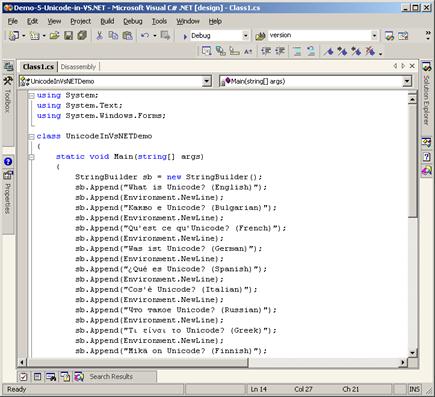Open the Undo history dropdown arrow

pyautogui.click(x=155, y=36)
